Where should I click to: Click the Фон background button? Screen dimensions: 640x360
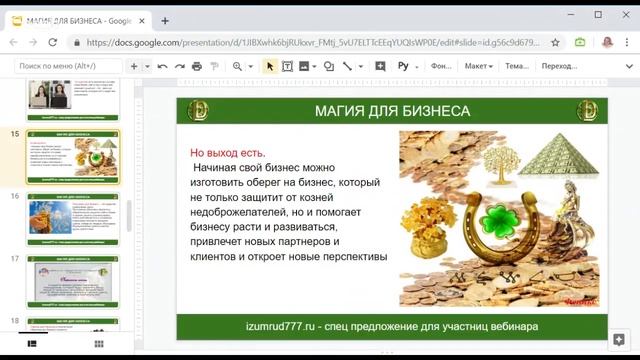441,66
